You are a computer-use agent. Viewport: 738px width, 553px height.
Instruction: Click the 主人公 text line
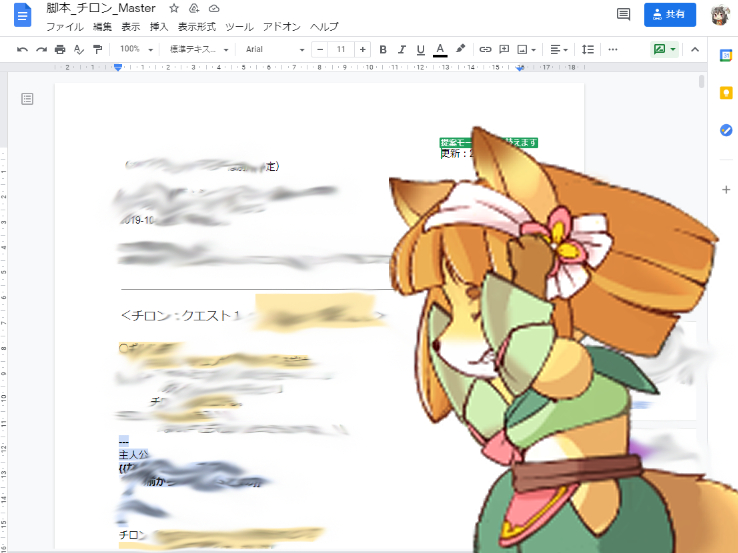[x=133, y=455]
